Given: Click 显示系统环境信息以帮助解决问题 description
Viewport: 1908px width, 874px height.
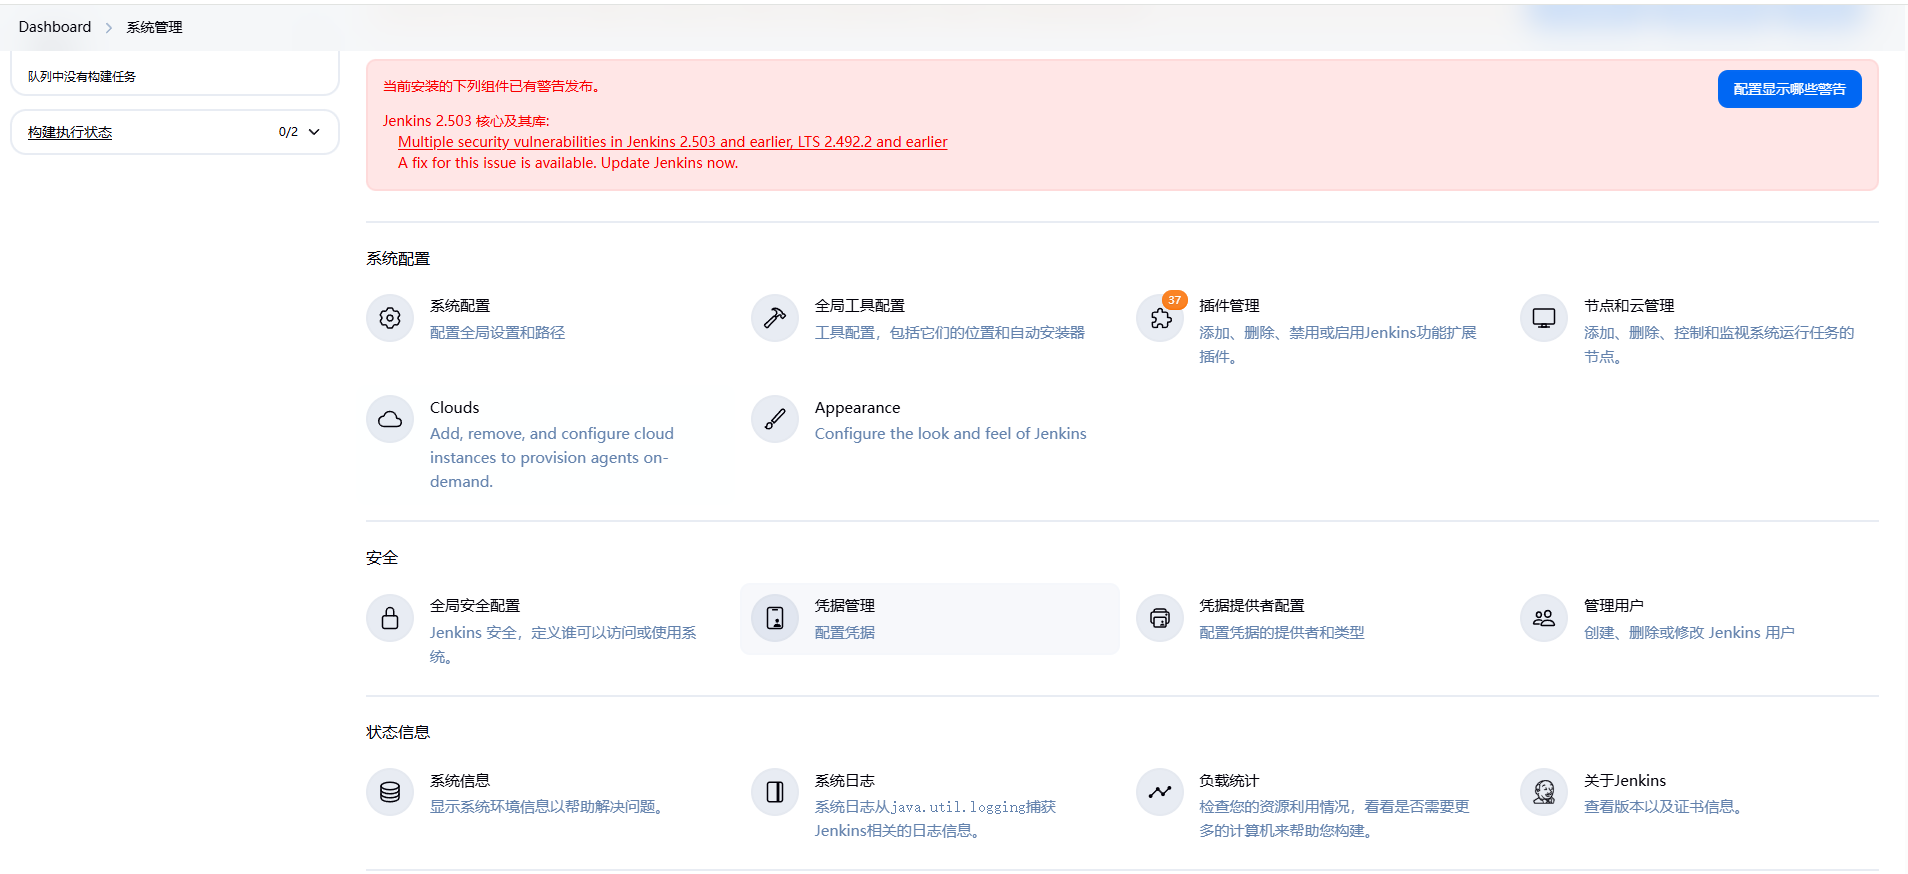Looking at the screenshot, I should 550,806.
